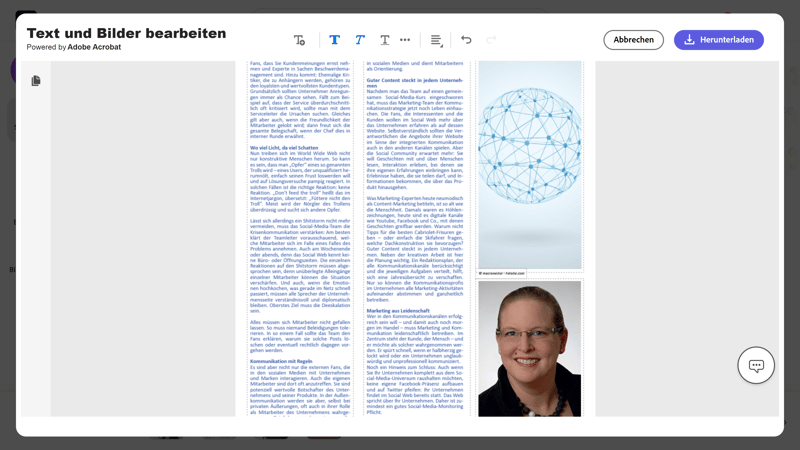The height and width of the screenshot is (450, 800).
Task: Click the heading "Kommunikation mit Regeln"
Action: coord(284,361)
